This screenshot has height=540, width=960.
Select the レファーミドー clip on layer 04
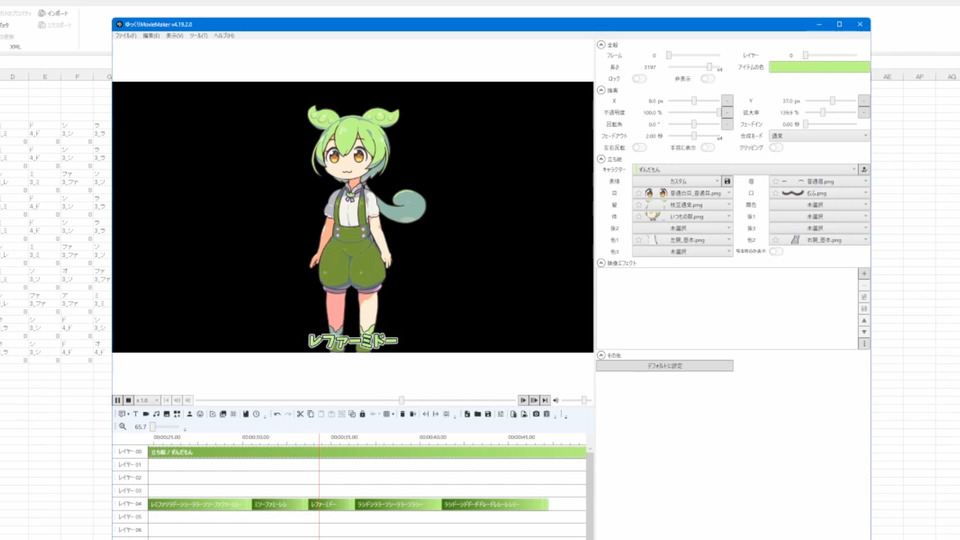point(329,504)
